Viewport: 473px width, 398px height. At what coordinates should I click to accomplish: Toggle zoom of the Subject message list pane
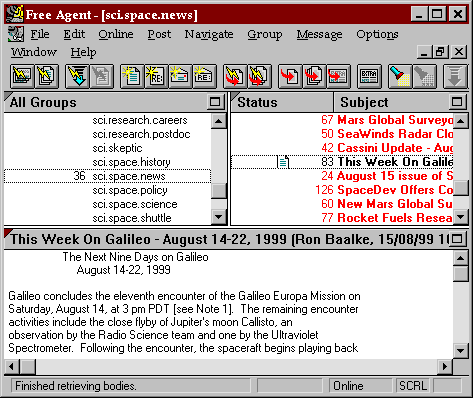click(457, 102)
